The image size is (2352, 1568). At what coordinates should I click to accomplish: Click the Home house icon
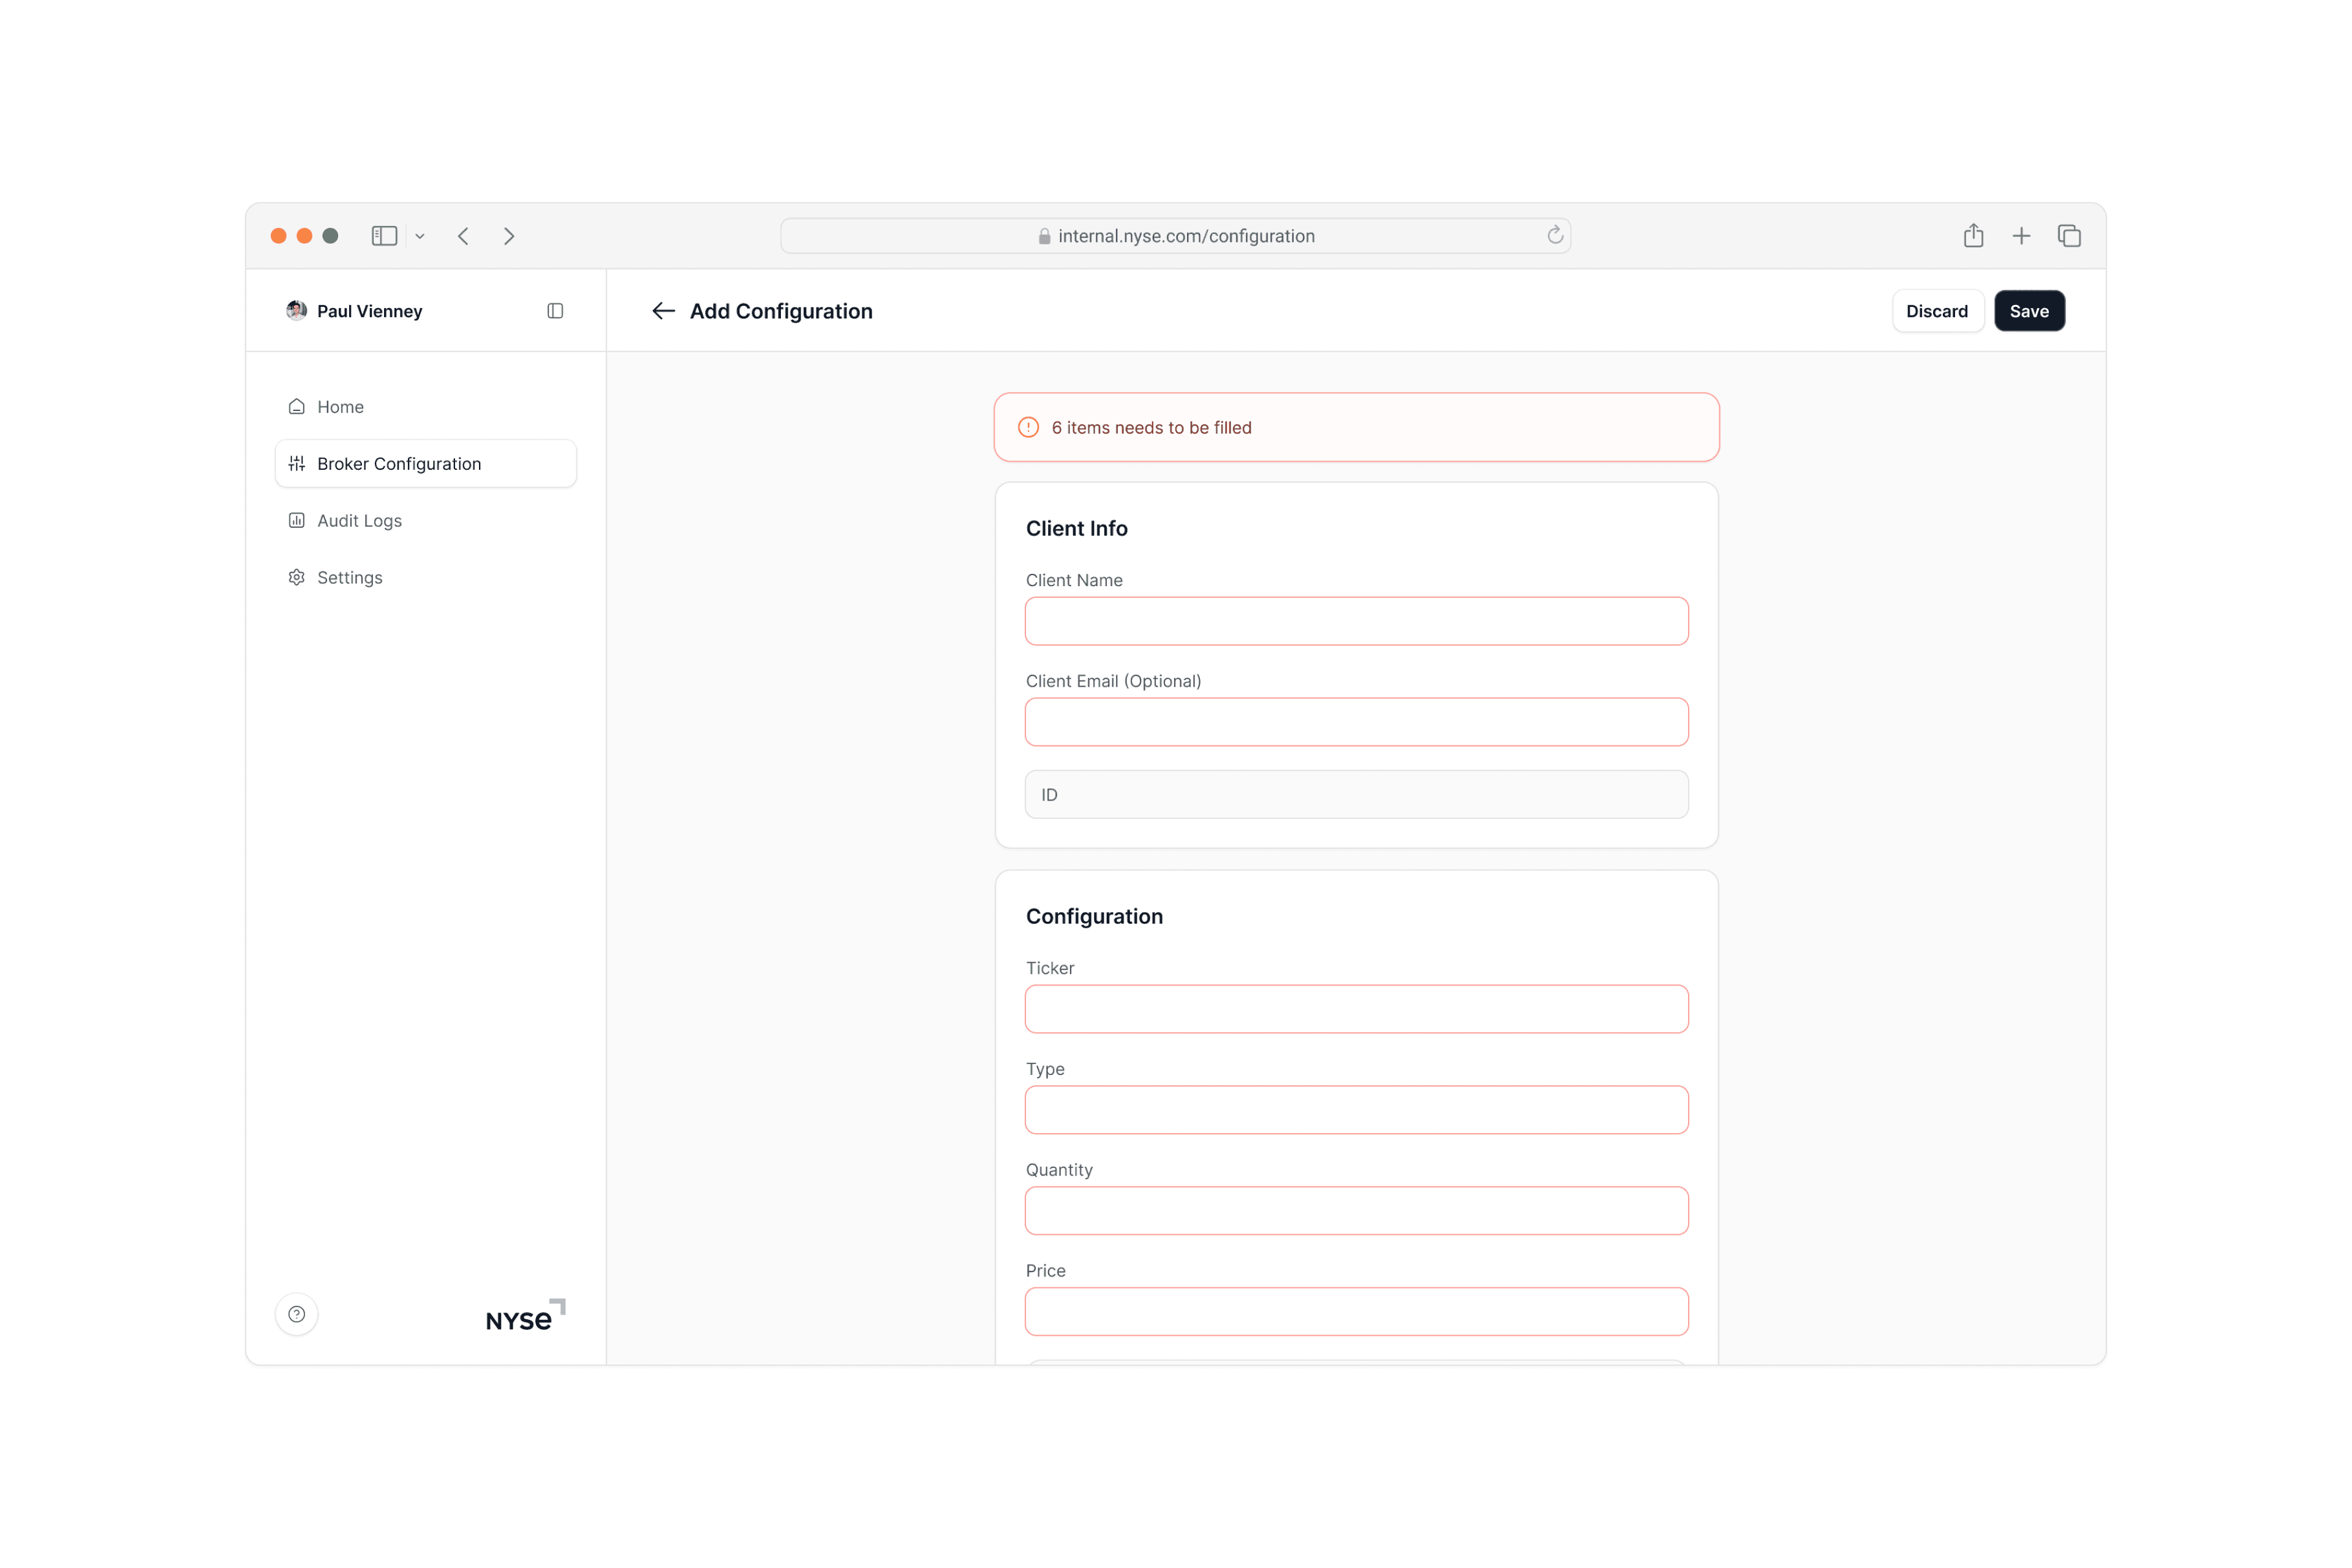[297, 407]
